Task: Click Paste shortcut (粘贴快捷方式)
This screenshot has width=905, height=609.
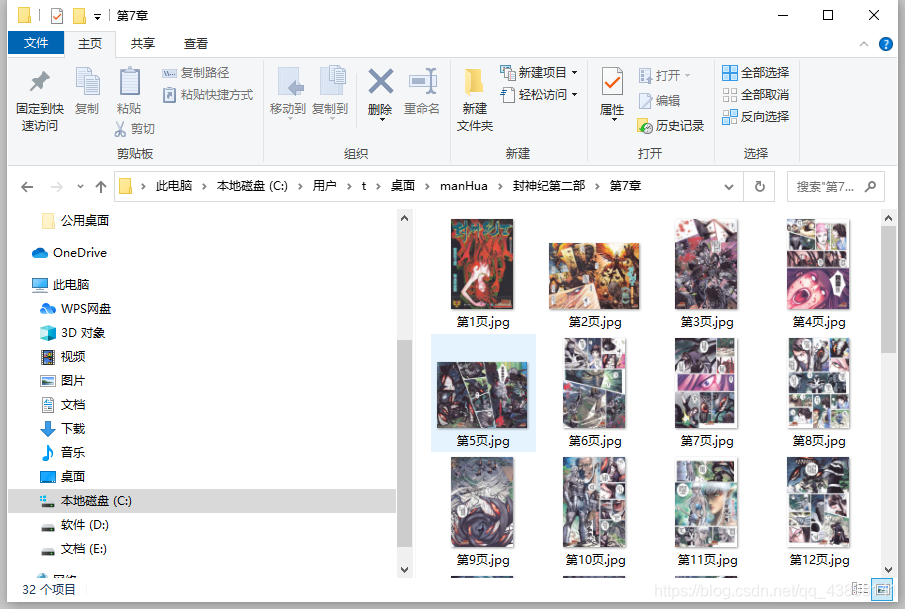Action: click(208, 95)
